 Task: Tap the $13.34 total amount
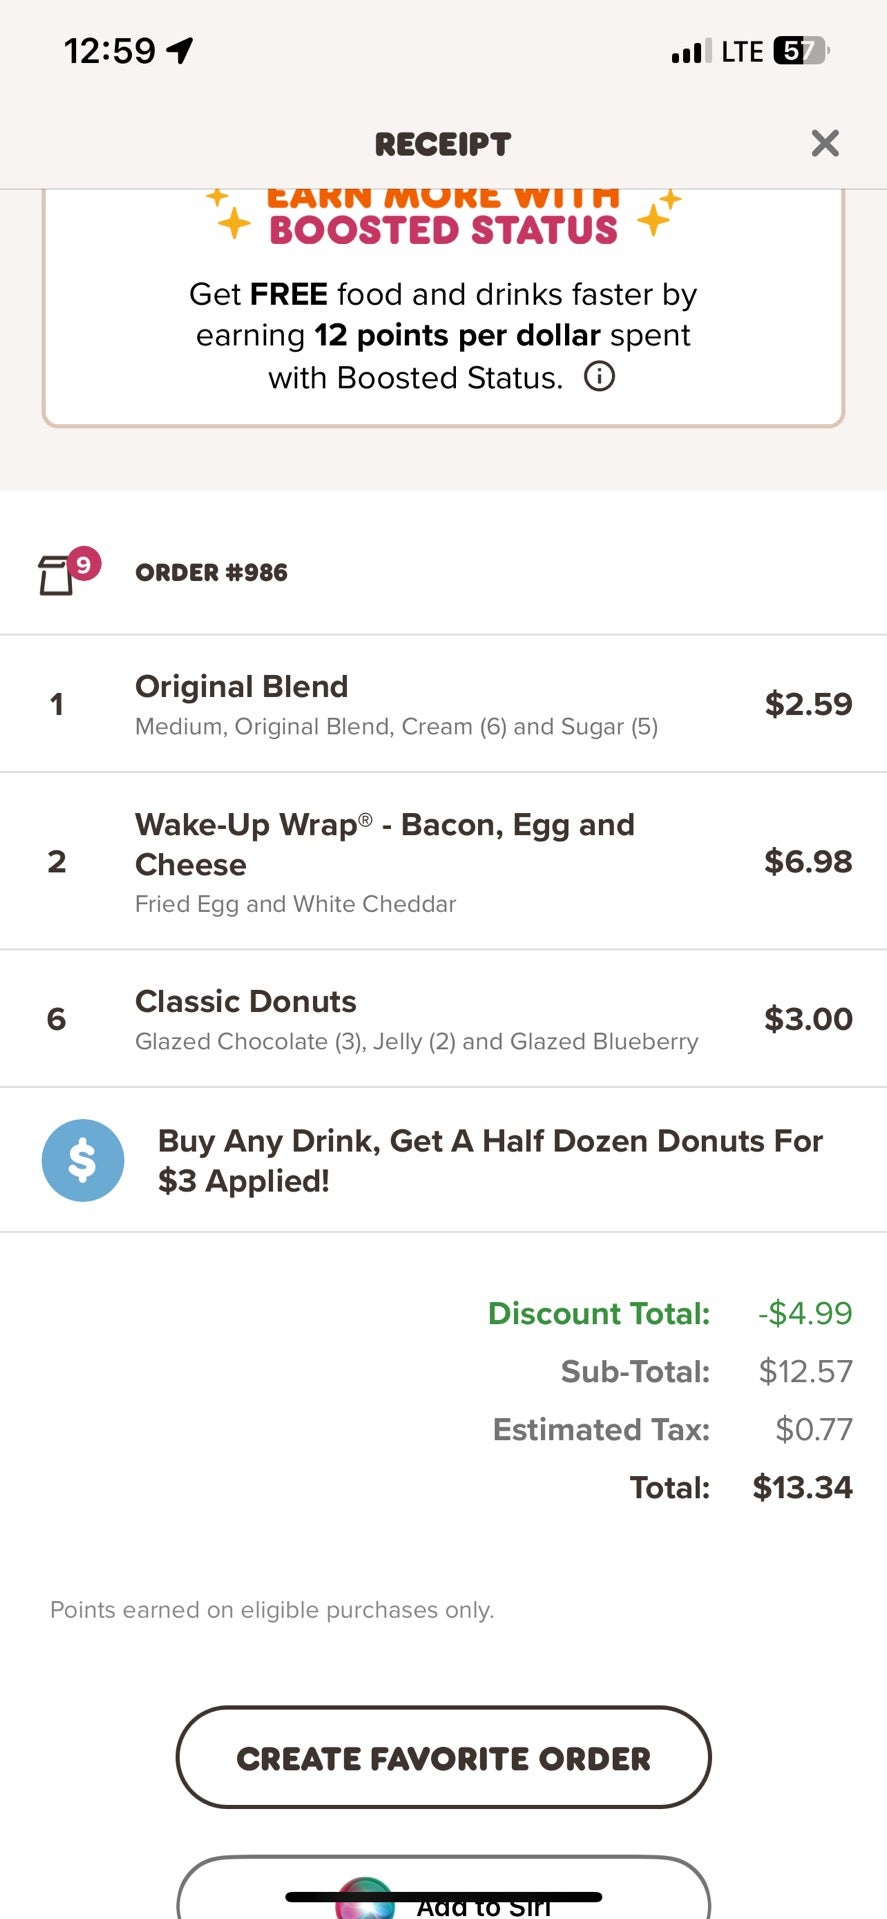click(802, 1487)
